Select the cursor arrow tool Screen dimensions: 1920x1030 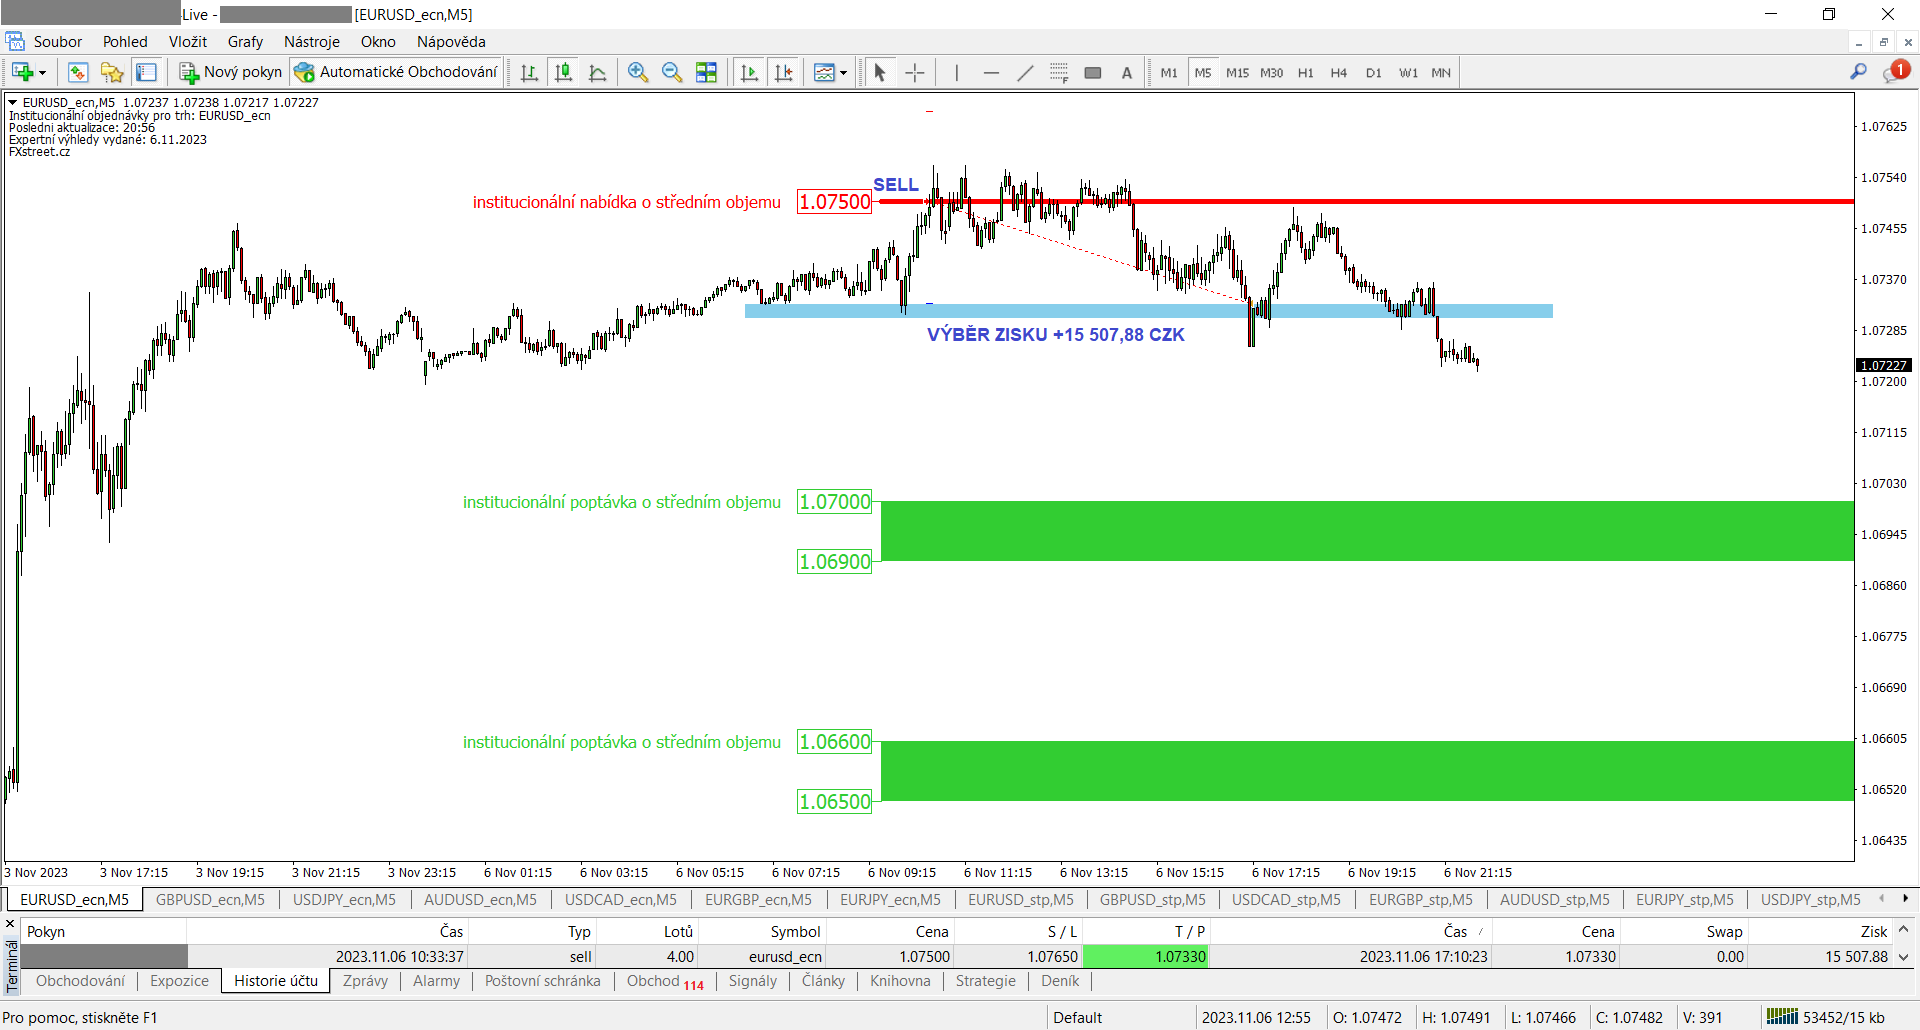tap(880, 72)
